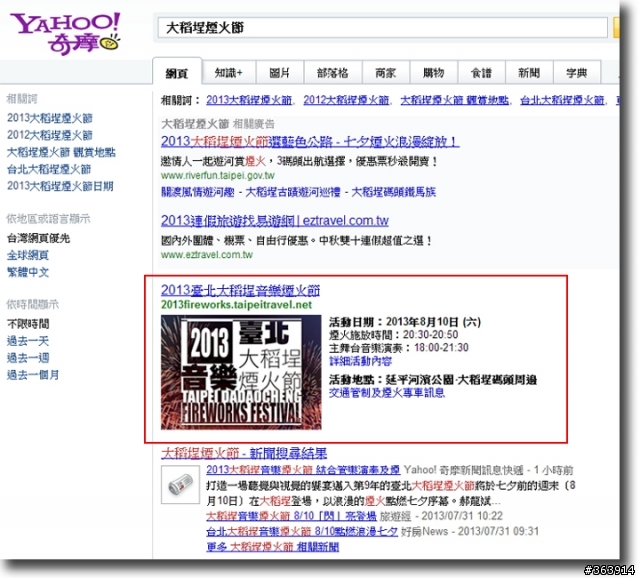Select the 網頁 tab
This screenshot has height=578, width=640.
177,73
